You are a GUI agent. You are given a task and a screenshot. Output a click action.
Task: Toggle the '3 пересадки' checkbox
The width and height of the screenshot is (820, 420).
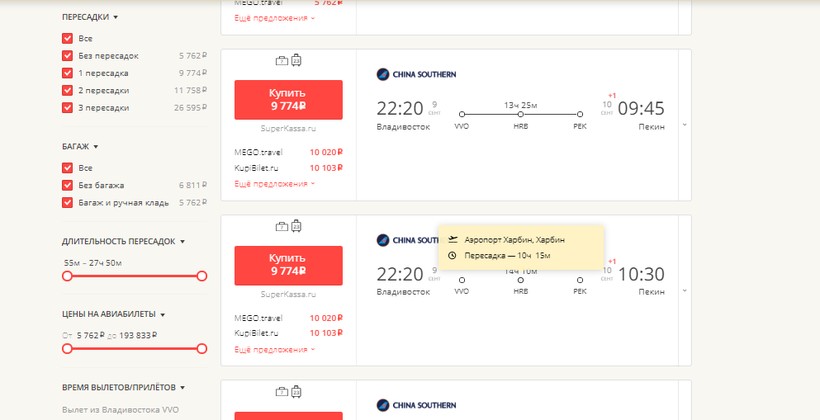click(68, 108)
